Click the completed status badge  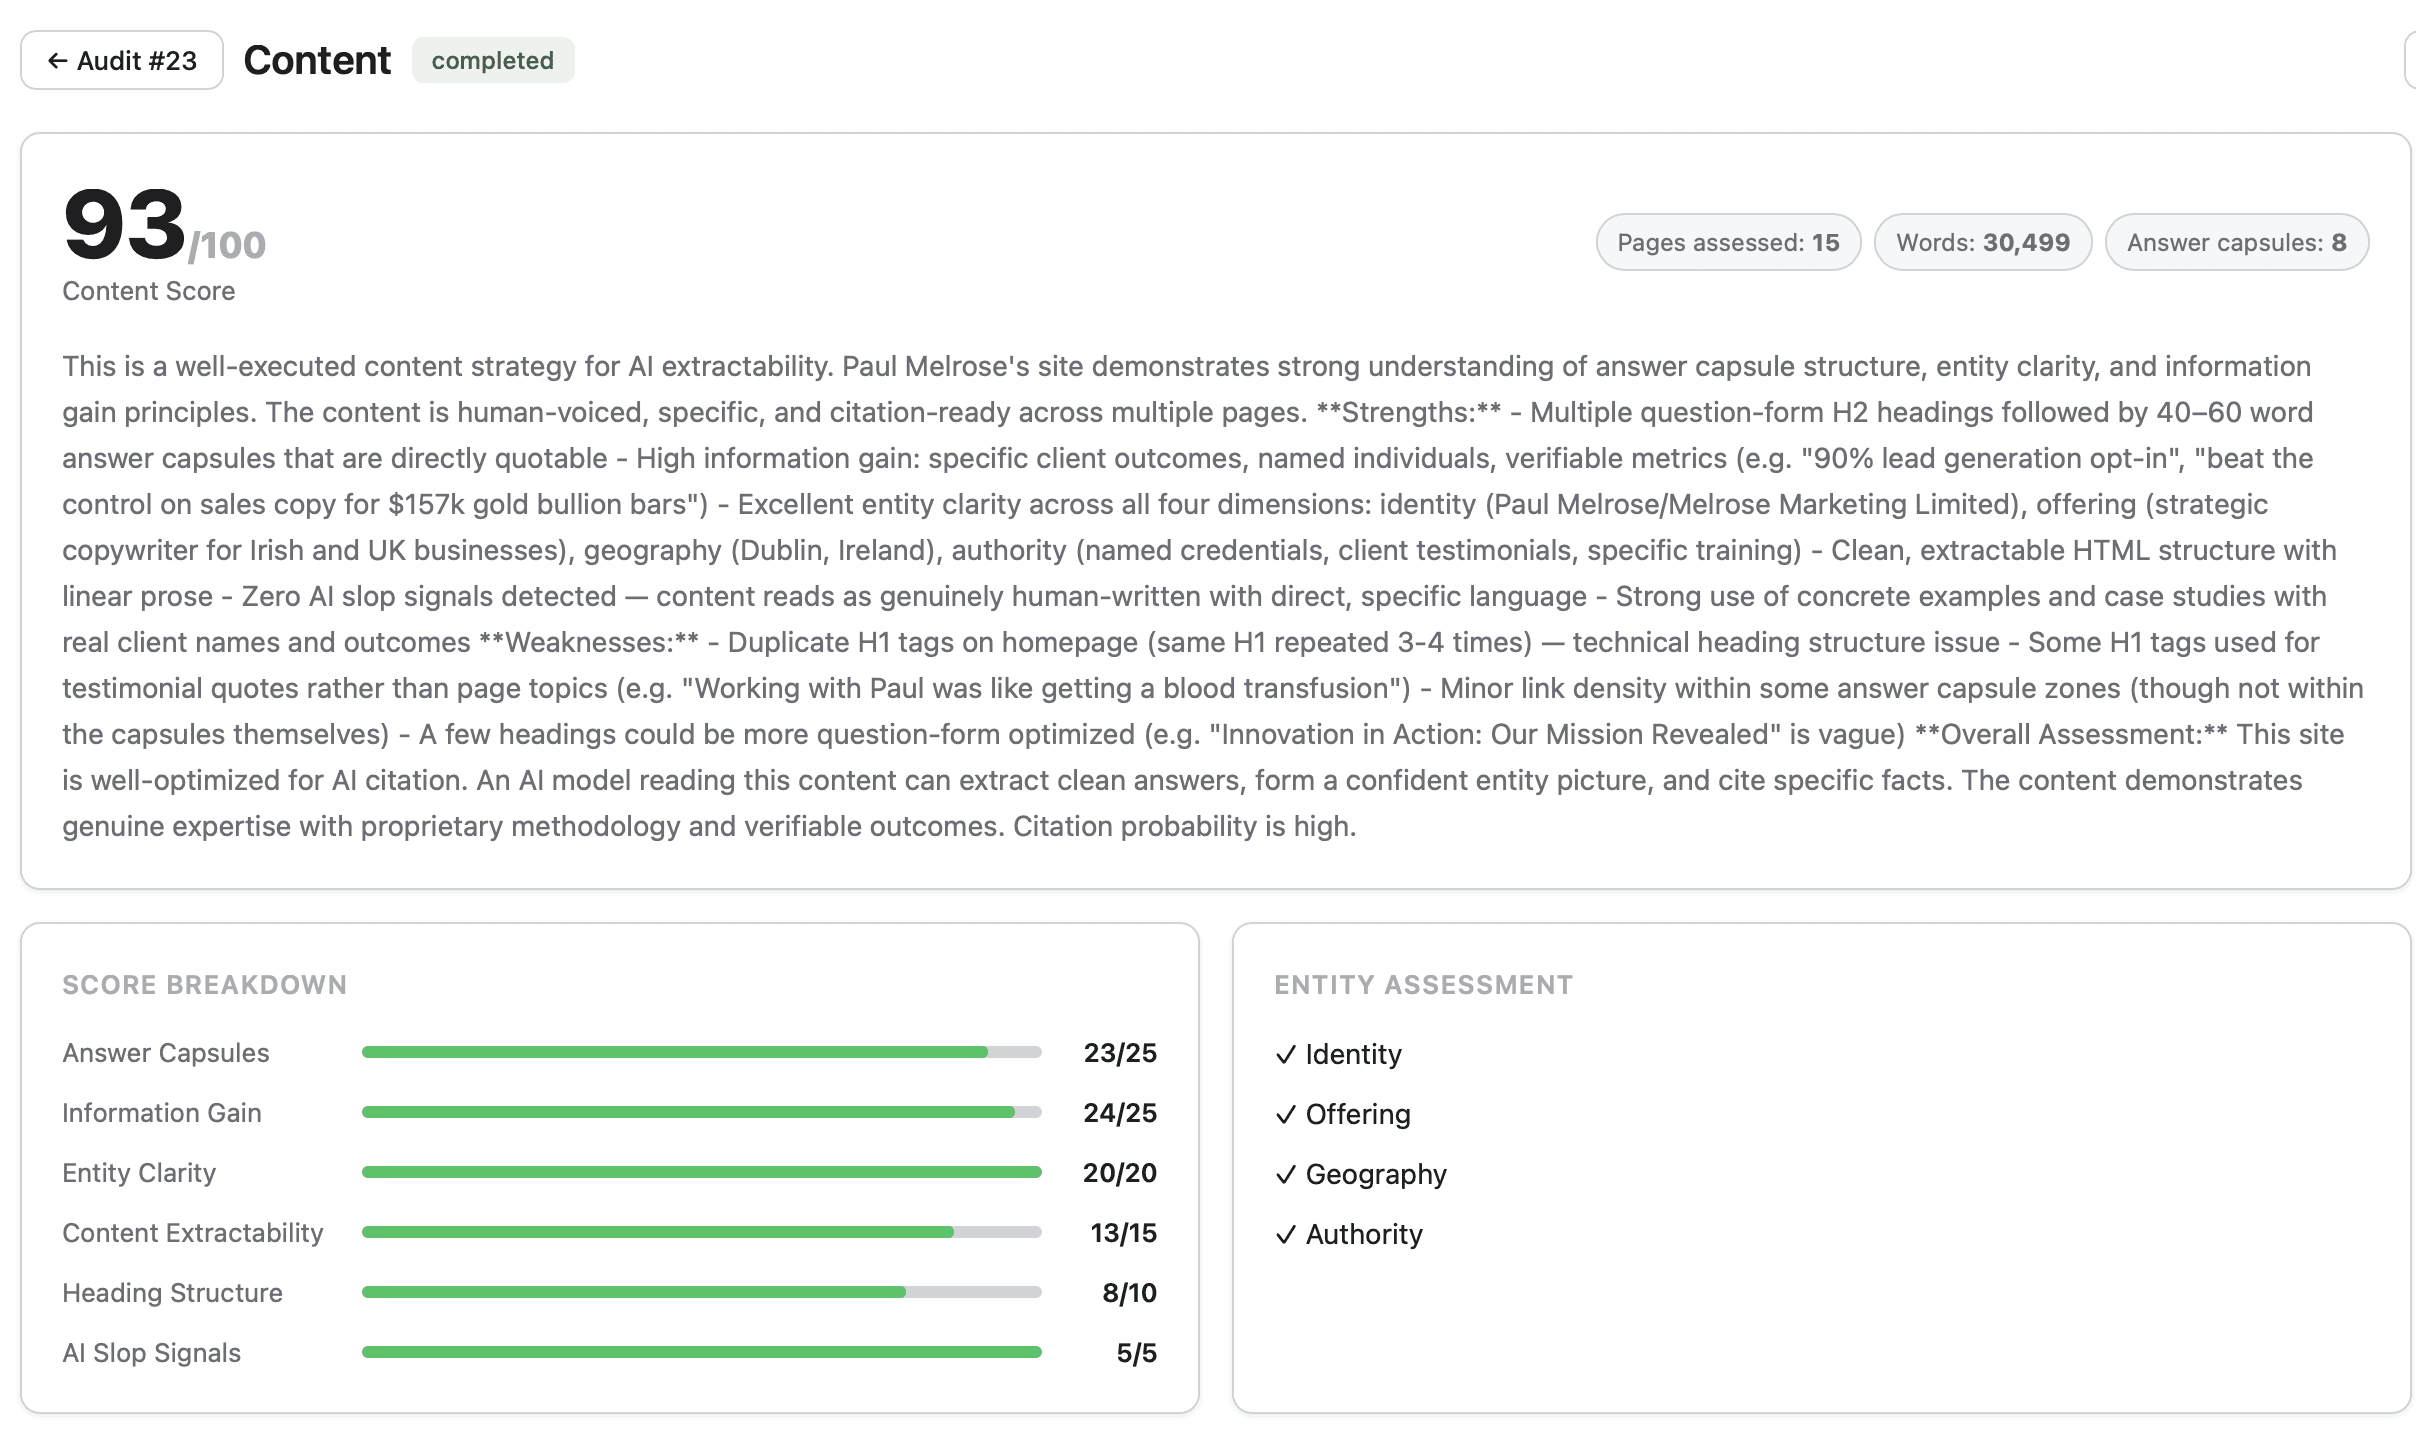[493, 61]
